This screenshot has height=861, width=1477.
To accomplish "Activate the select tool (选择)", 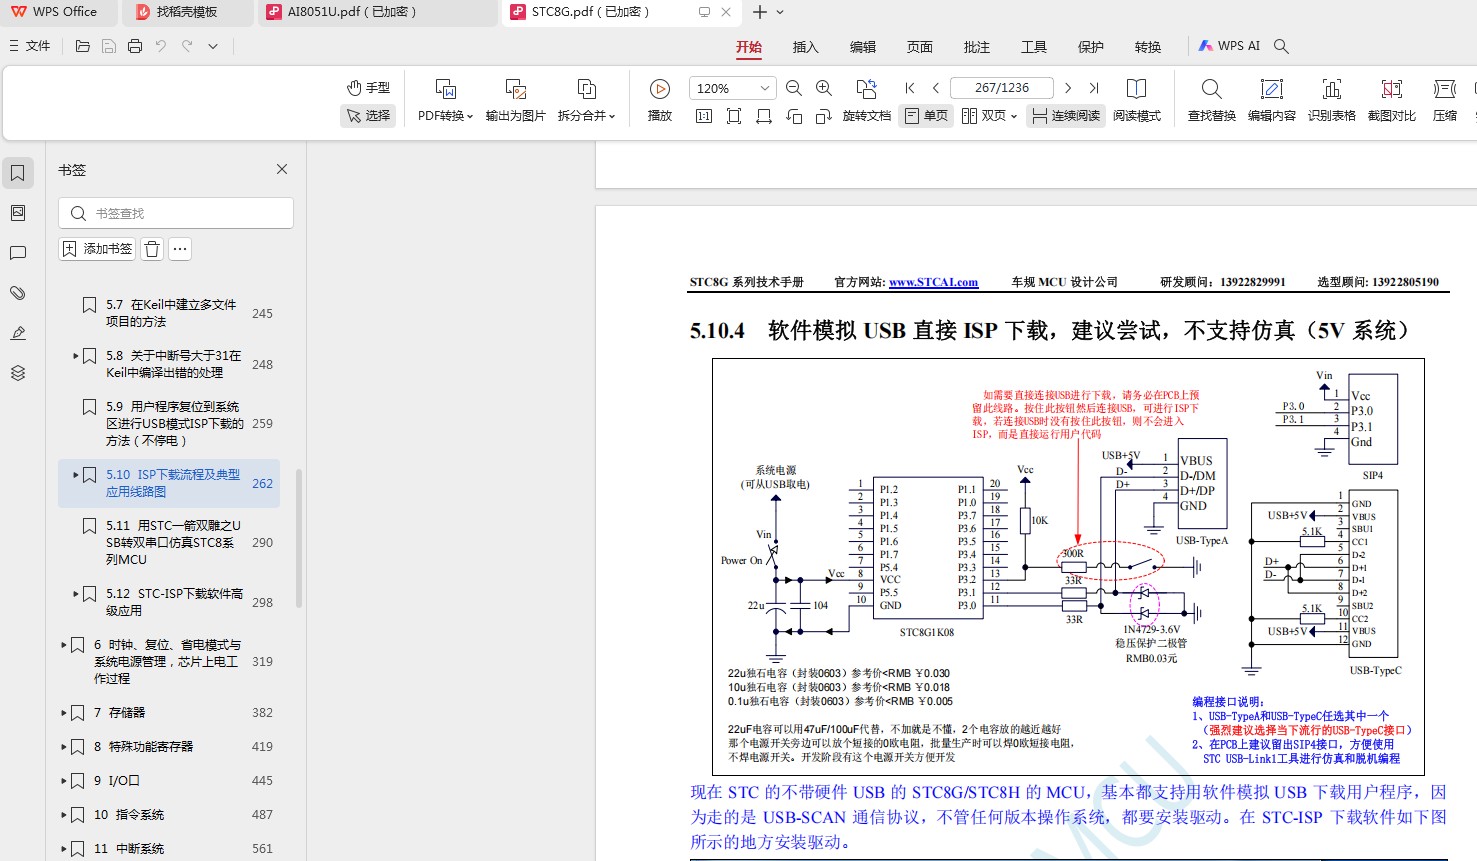I will pos(368,116).
